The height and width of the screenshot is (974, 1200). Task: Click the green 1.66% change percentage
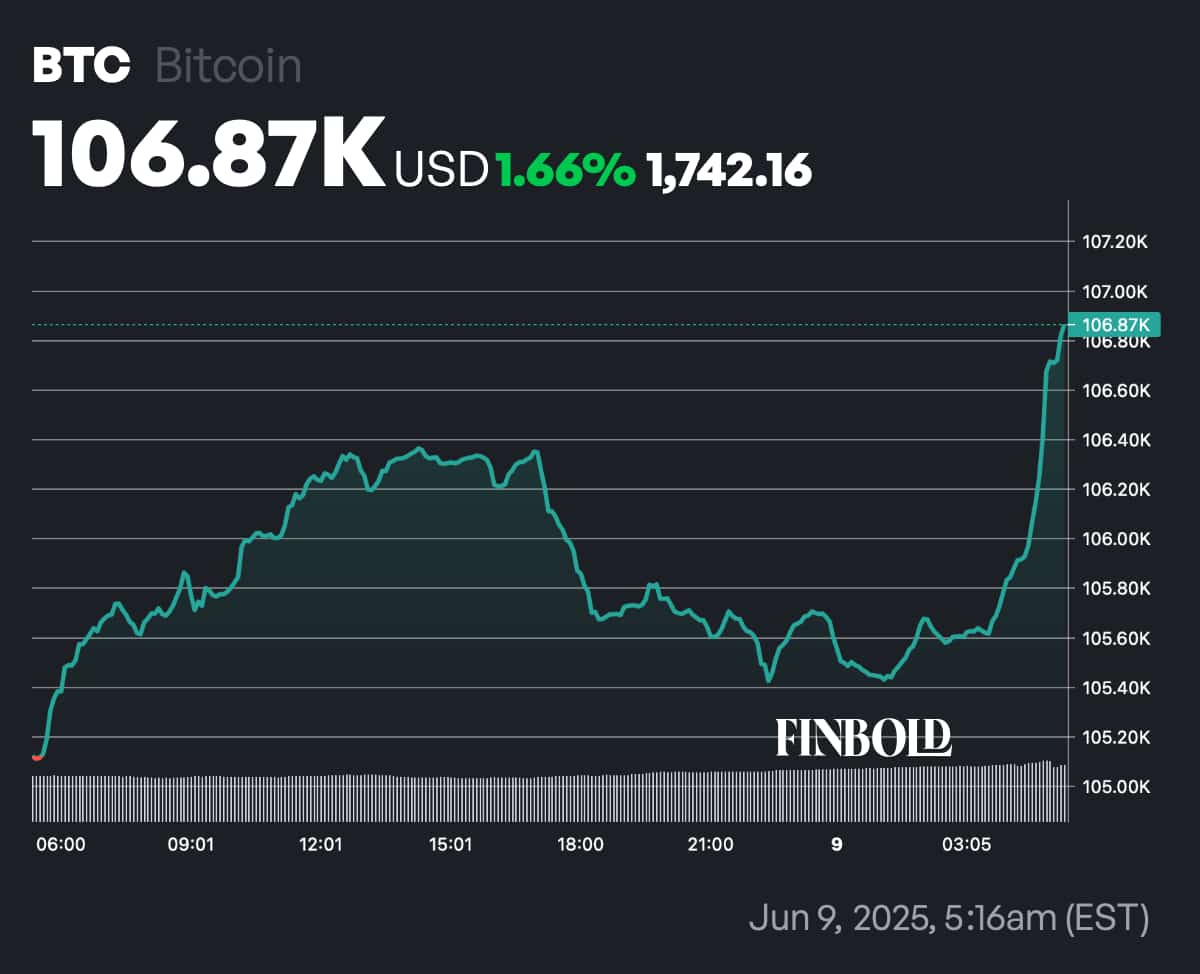pos(566,170)
